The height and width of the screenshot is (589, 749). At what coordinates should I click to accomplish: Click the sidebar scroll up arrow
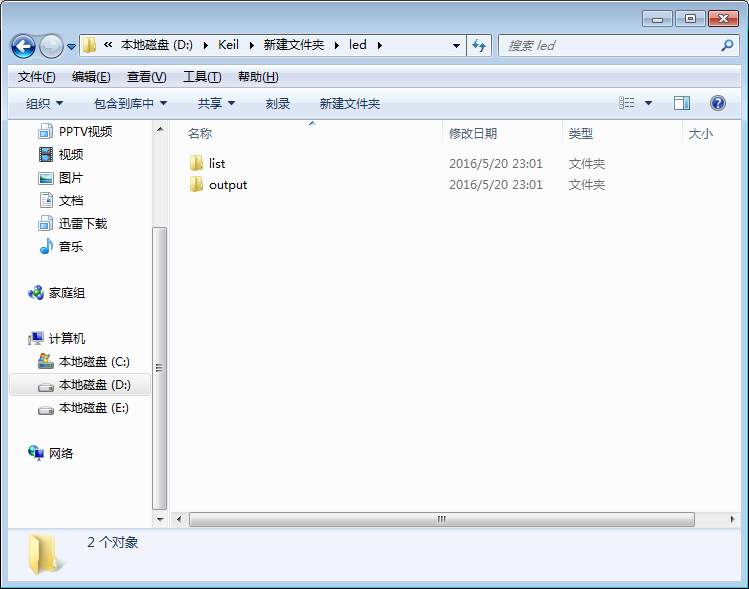(x=160, y=129)
